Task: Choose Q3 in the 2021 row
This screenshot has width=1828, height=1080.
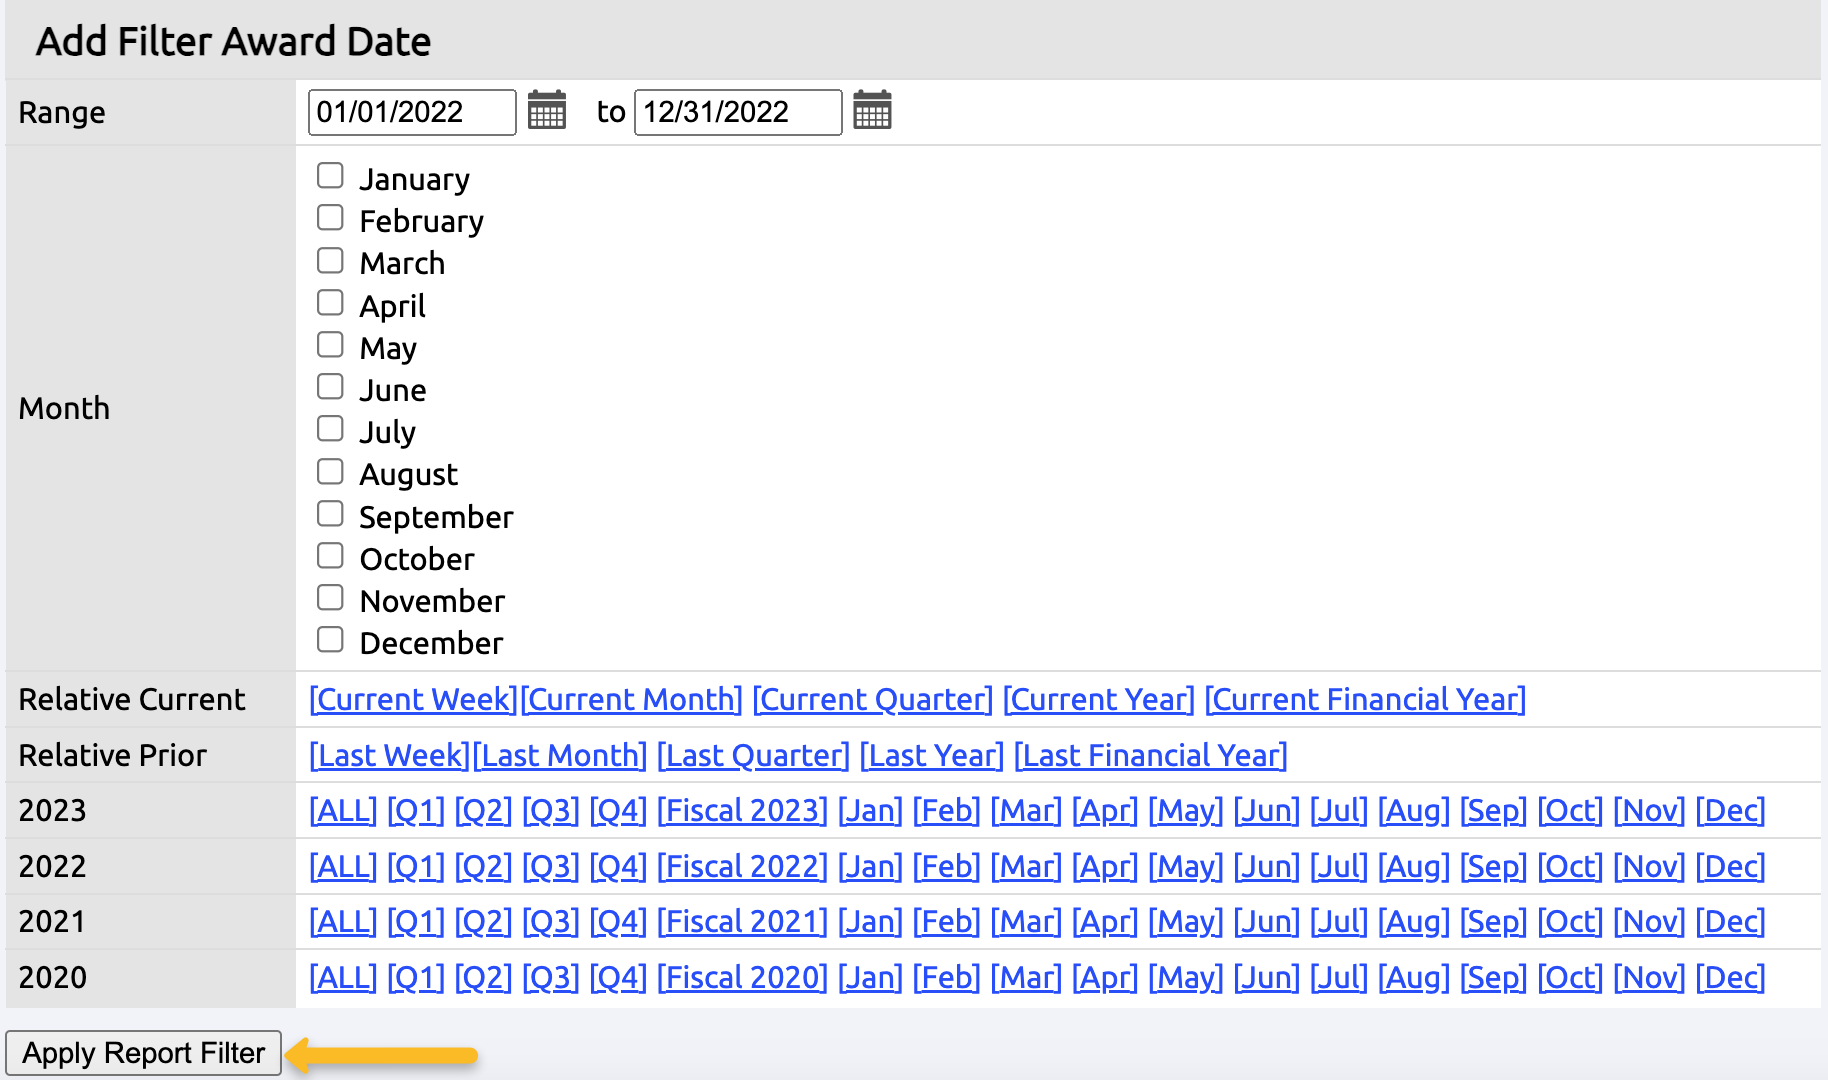Action: [551, 921]
